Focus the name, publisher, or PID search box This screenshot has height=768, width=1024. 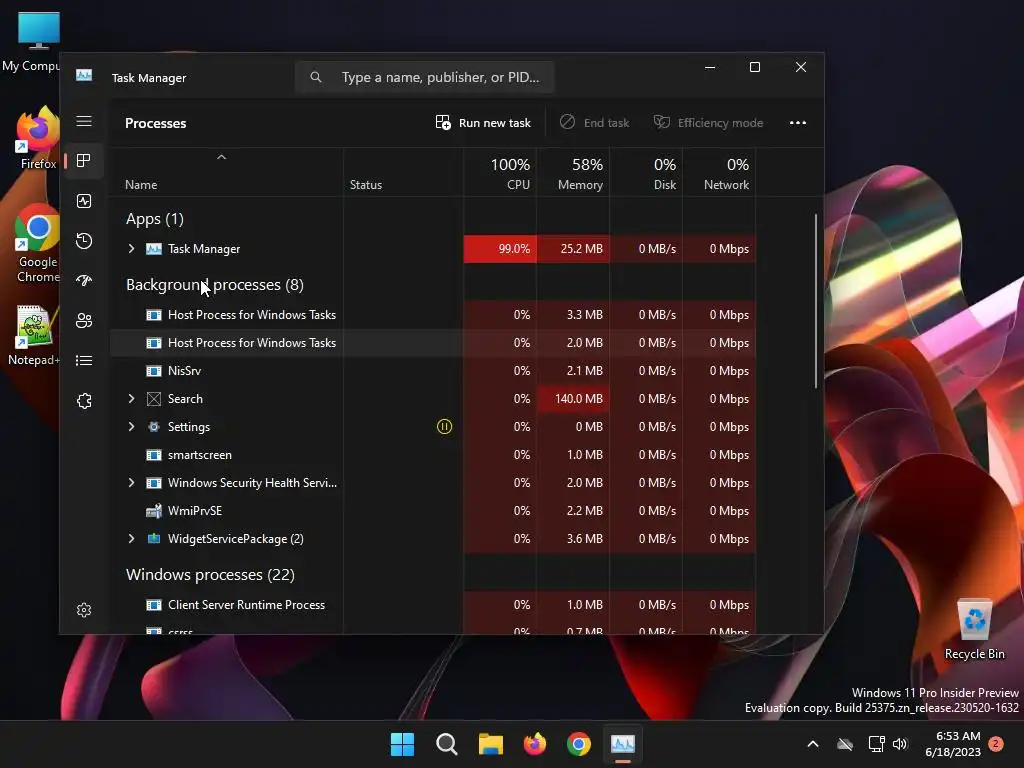click(x=425, y=77)
